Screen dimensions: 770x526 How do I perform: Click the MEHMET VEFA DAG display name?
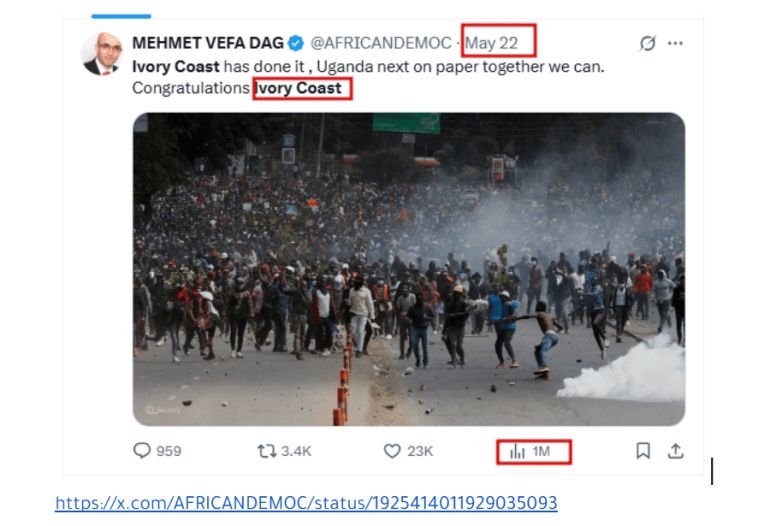pos(208,43)
